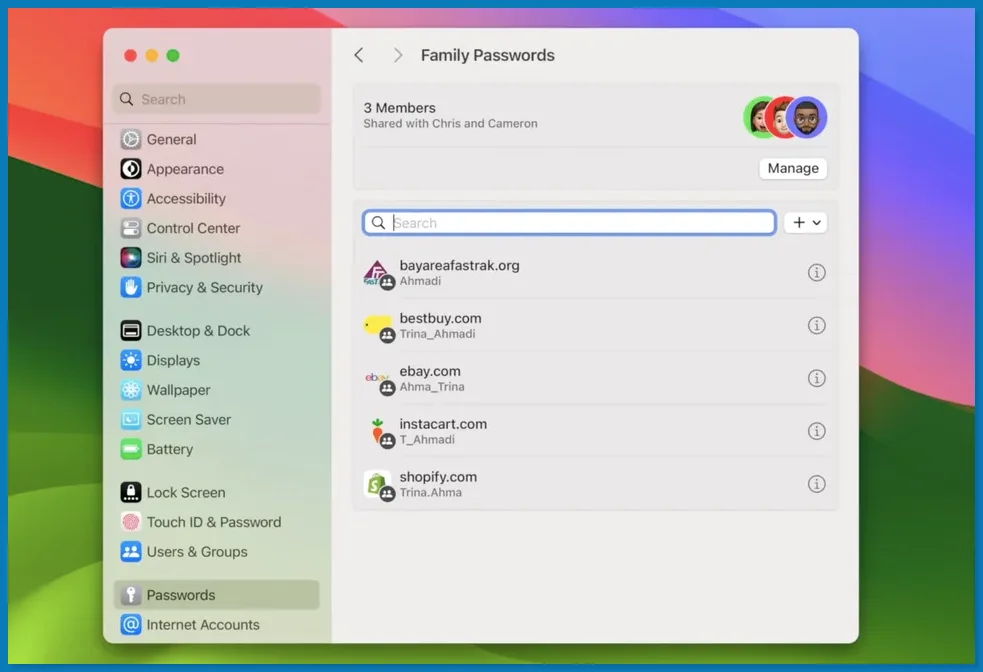The height and width of the screenshot is (672, 983).
Task: Open Internet Accounts in sidebar
Action: tap(202, 625)
